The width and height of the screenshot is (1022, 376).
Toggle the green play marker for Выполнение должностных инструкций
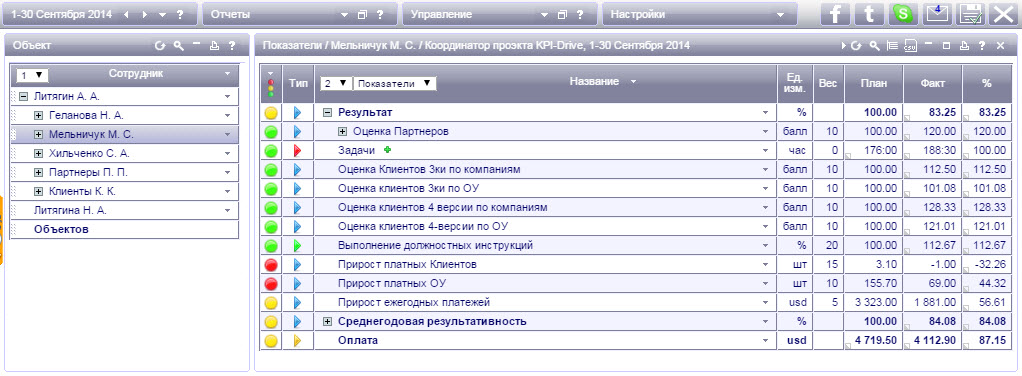(297, 246)
